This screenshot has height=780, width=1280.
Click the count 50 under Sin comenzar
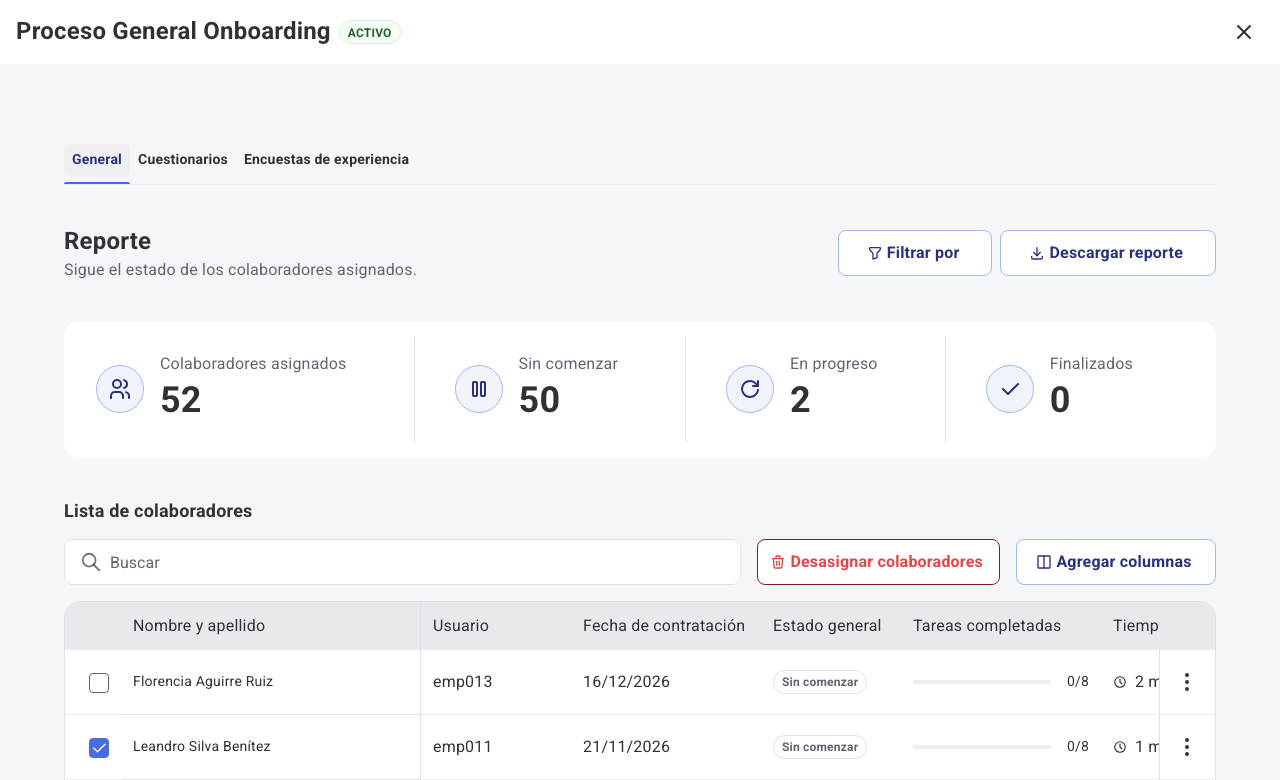pyautogui.click(x=539, y=400)
